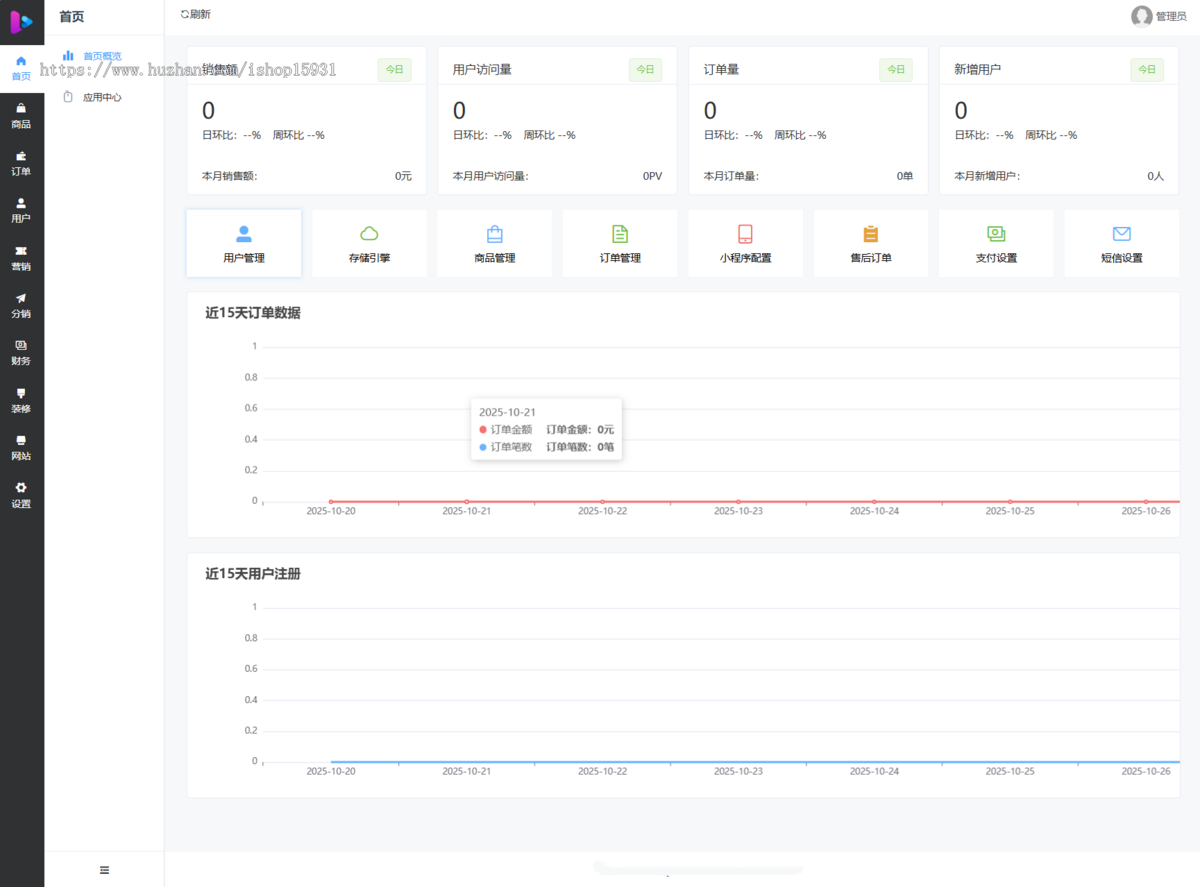Image resolution: width=1200 pixels, height=887 pixels.
Task: Open the 管理员 account dropdown
Action: pos(1171,17)
